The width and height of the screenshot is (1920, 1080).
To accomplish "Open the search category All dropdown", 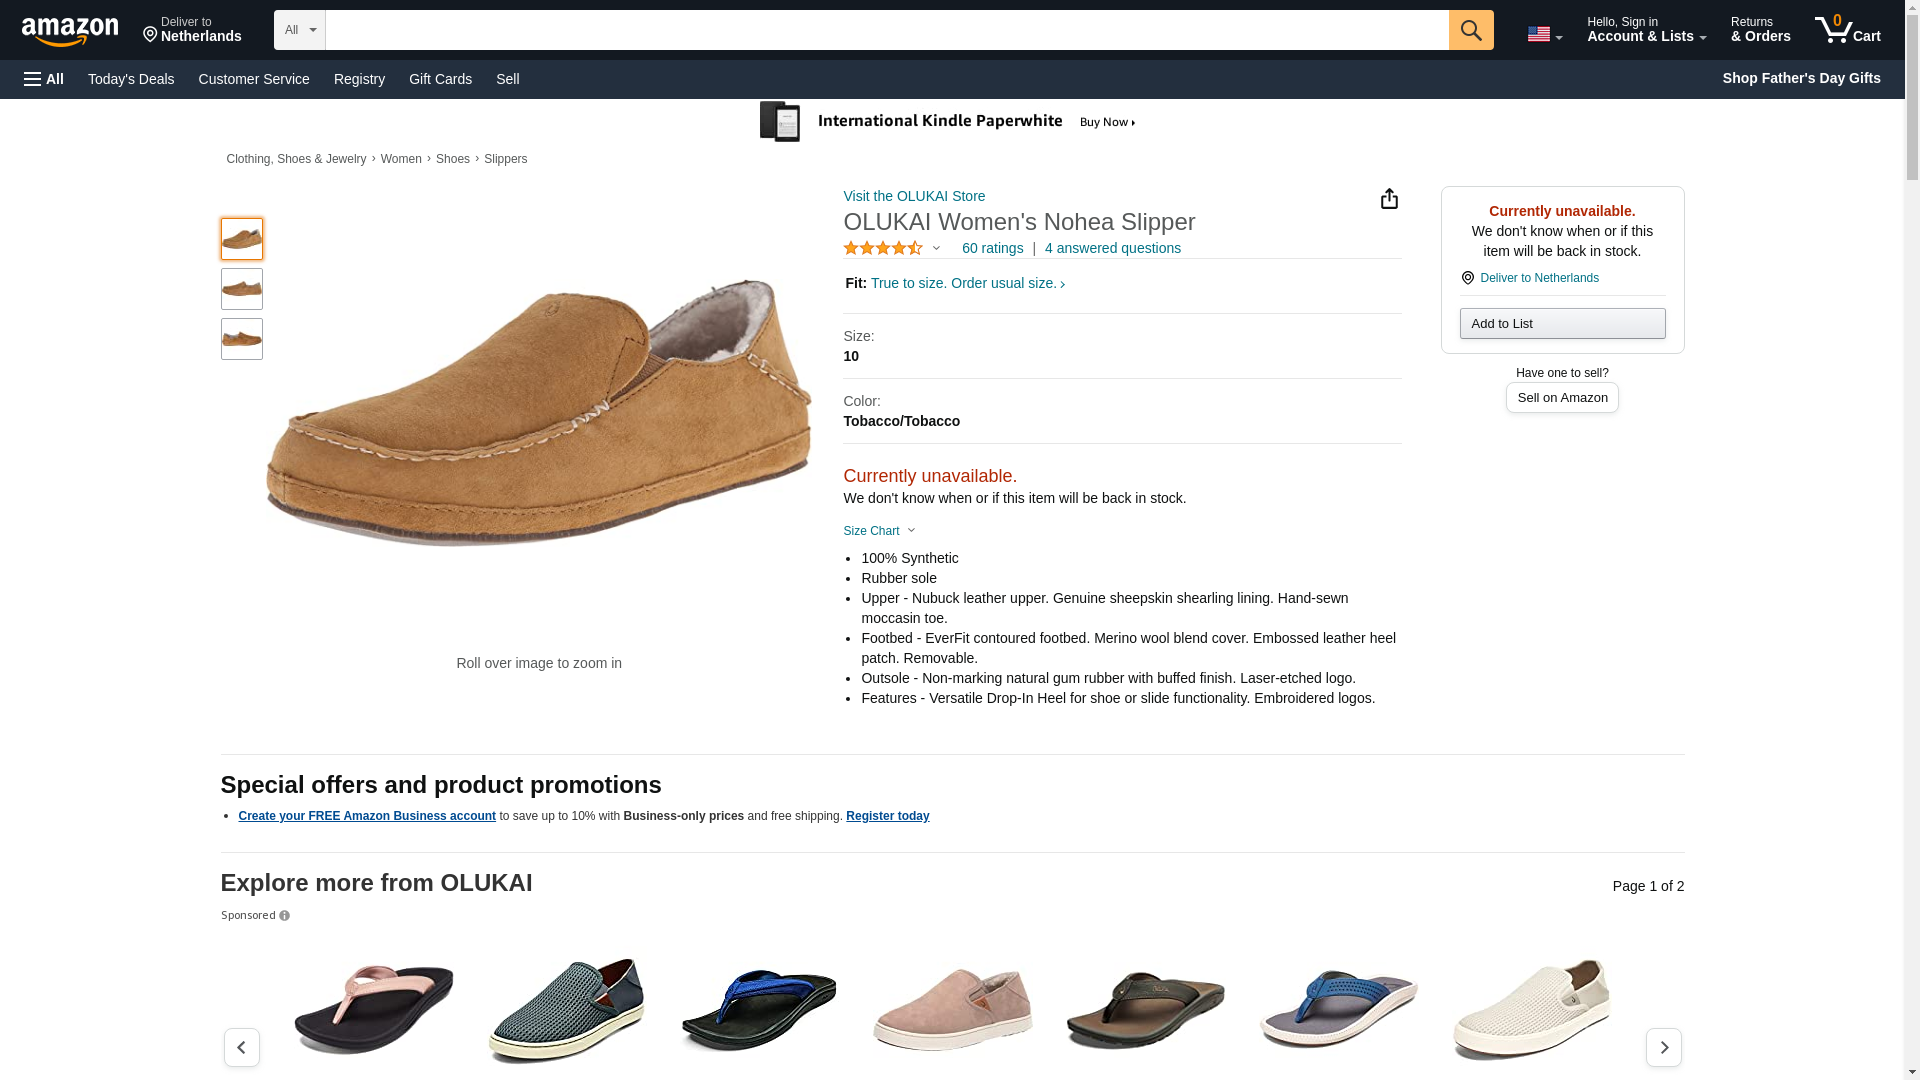I will coord(299,30).
